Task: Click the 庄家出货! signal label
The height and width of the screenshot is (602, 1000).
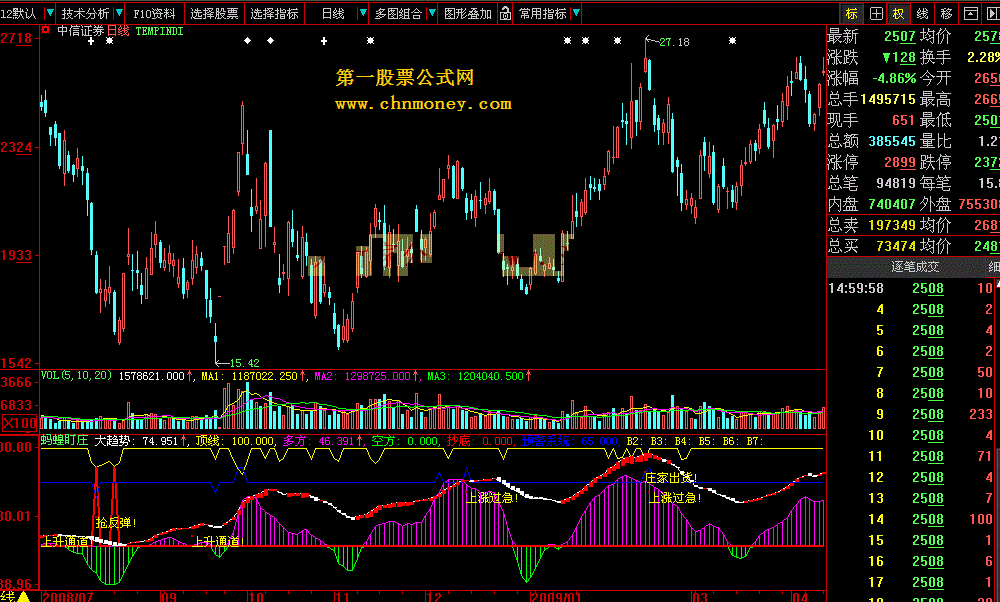Action: pos(670,478)
